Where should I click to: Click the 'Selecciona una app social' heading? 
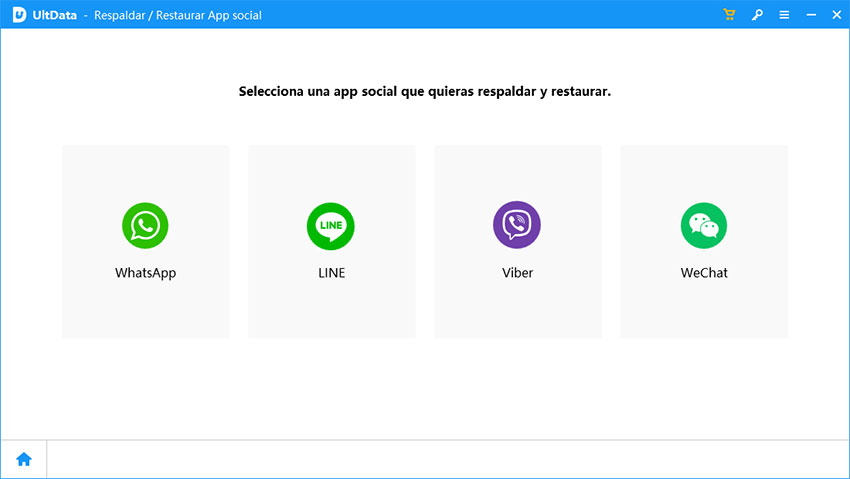point(424,92)
